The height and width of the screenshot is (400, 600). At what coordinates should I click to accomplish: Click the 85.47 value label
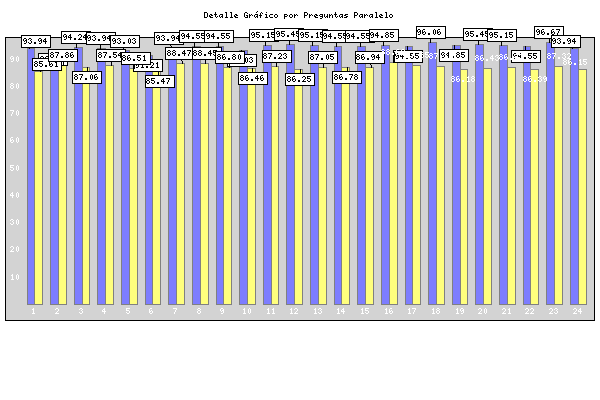click(x=159, y=81)
